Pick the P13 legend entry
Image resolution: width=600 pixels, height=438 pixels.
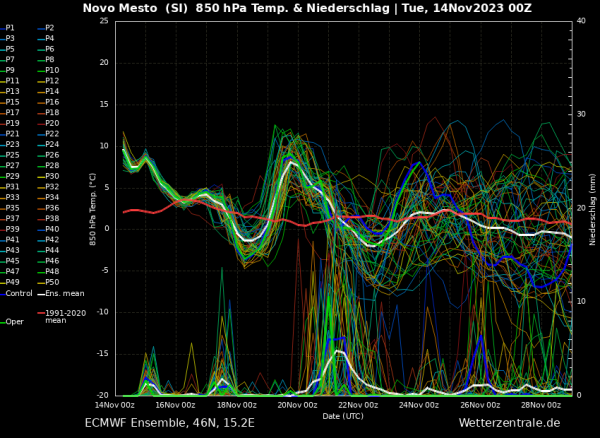coord(10,91)
